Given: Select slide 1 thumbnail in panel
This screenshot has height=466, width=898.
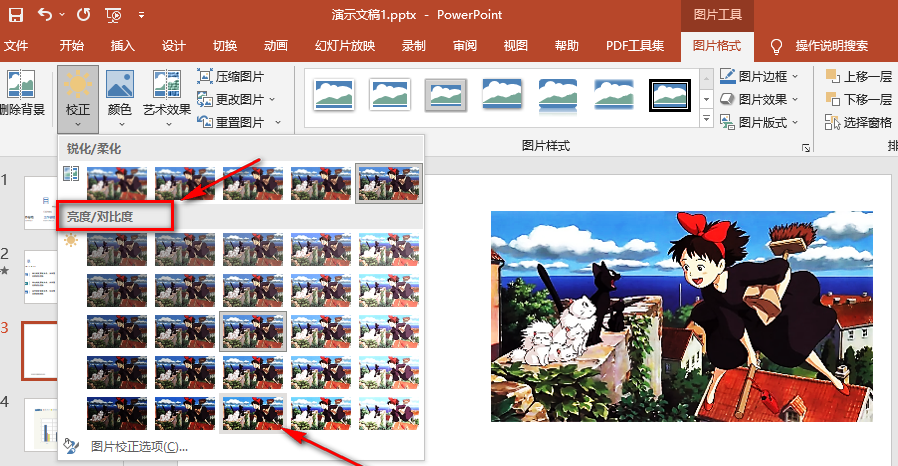Looking at the screenshot, I should pyautogui.click(x=40, y=203).
